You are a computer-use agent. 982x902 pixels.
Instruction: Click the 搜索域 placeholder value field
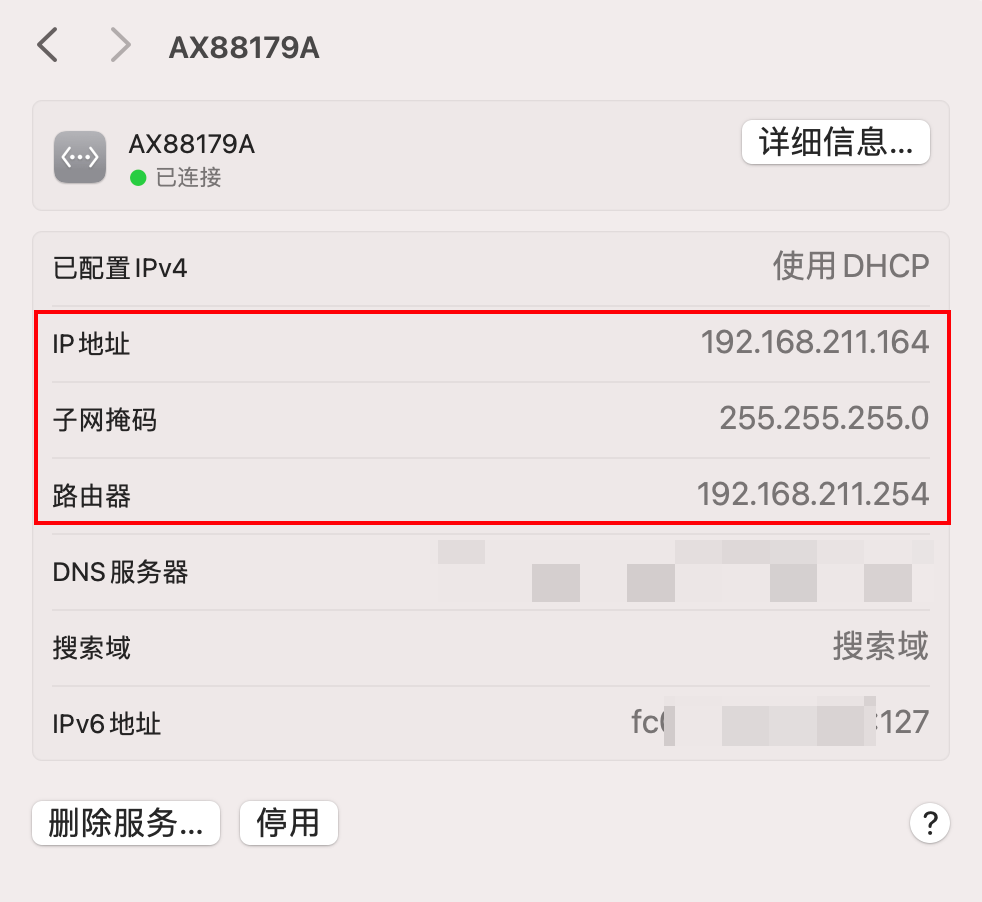880,647
